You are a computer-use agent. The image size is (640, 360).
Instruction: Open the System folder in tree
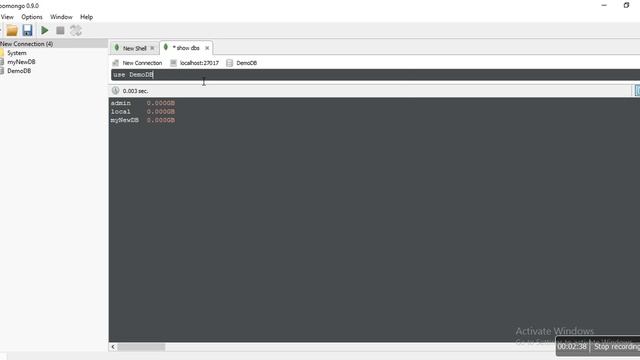tap(17, 53)
